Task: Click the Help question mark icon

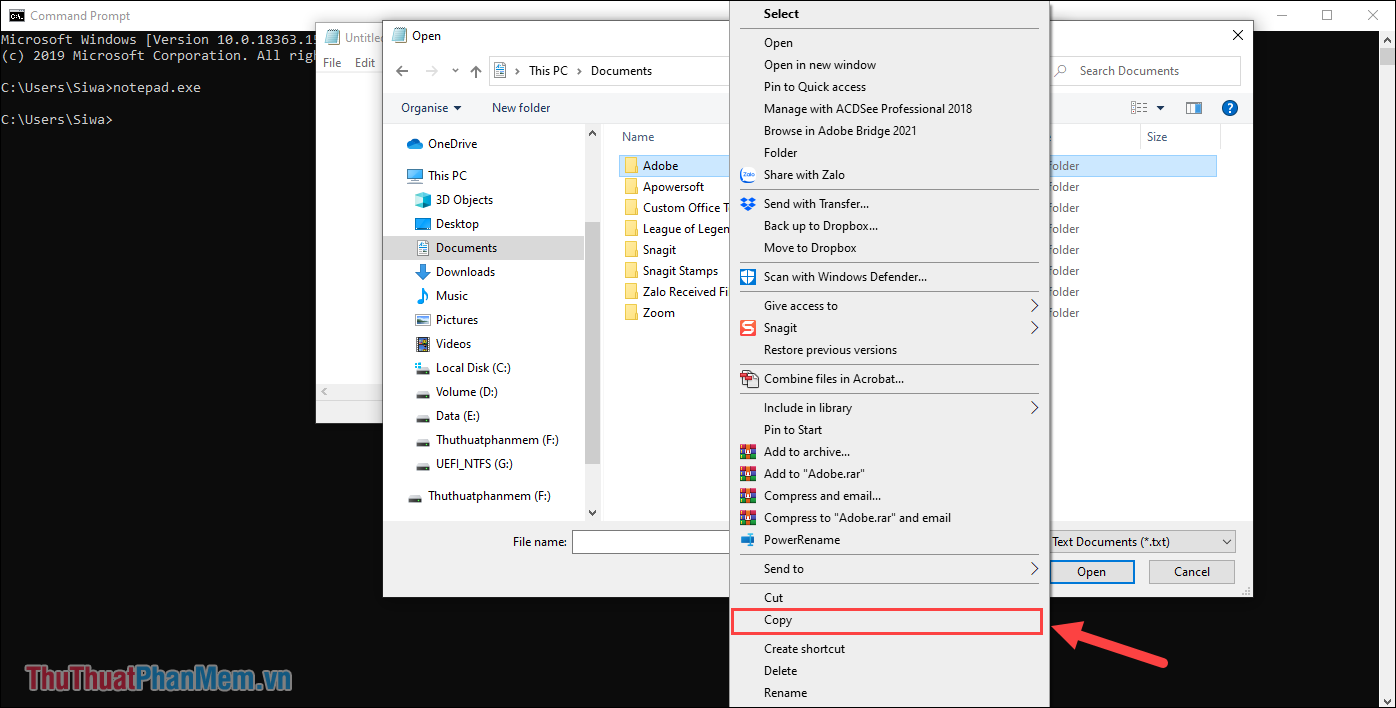Action: click(1229, 107)
